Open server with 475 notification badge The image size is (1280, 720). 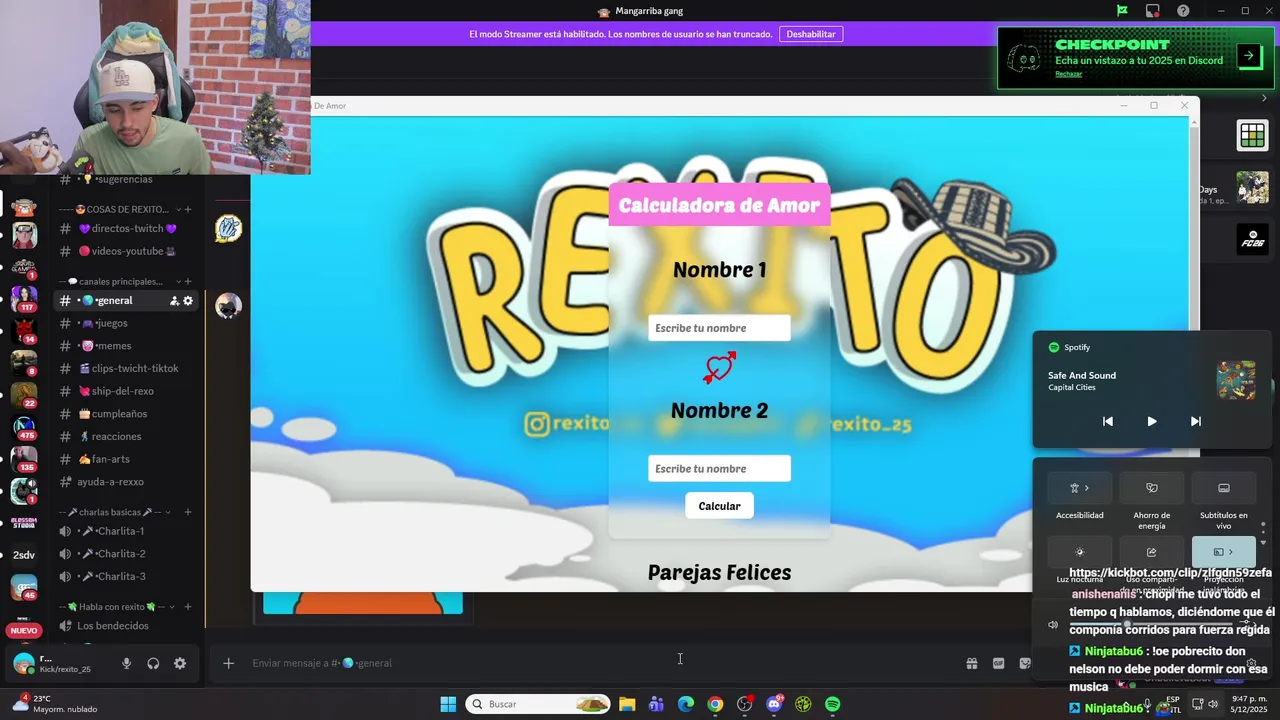pyautogui.click(x=24, y=427)
